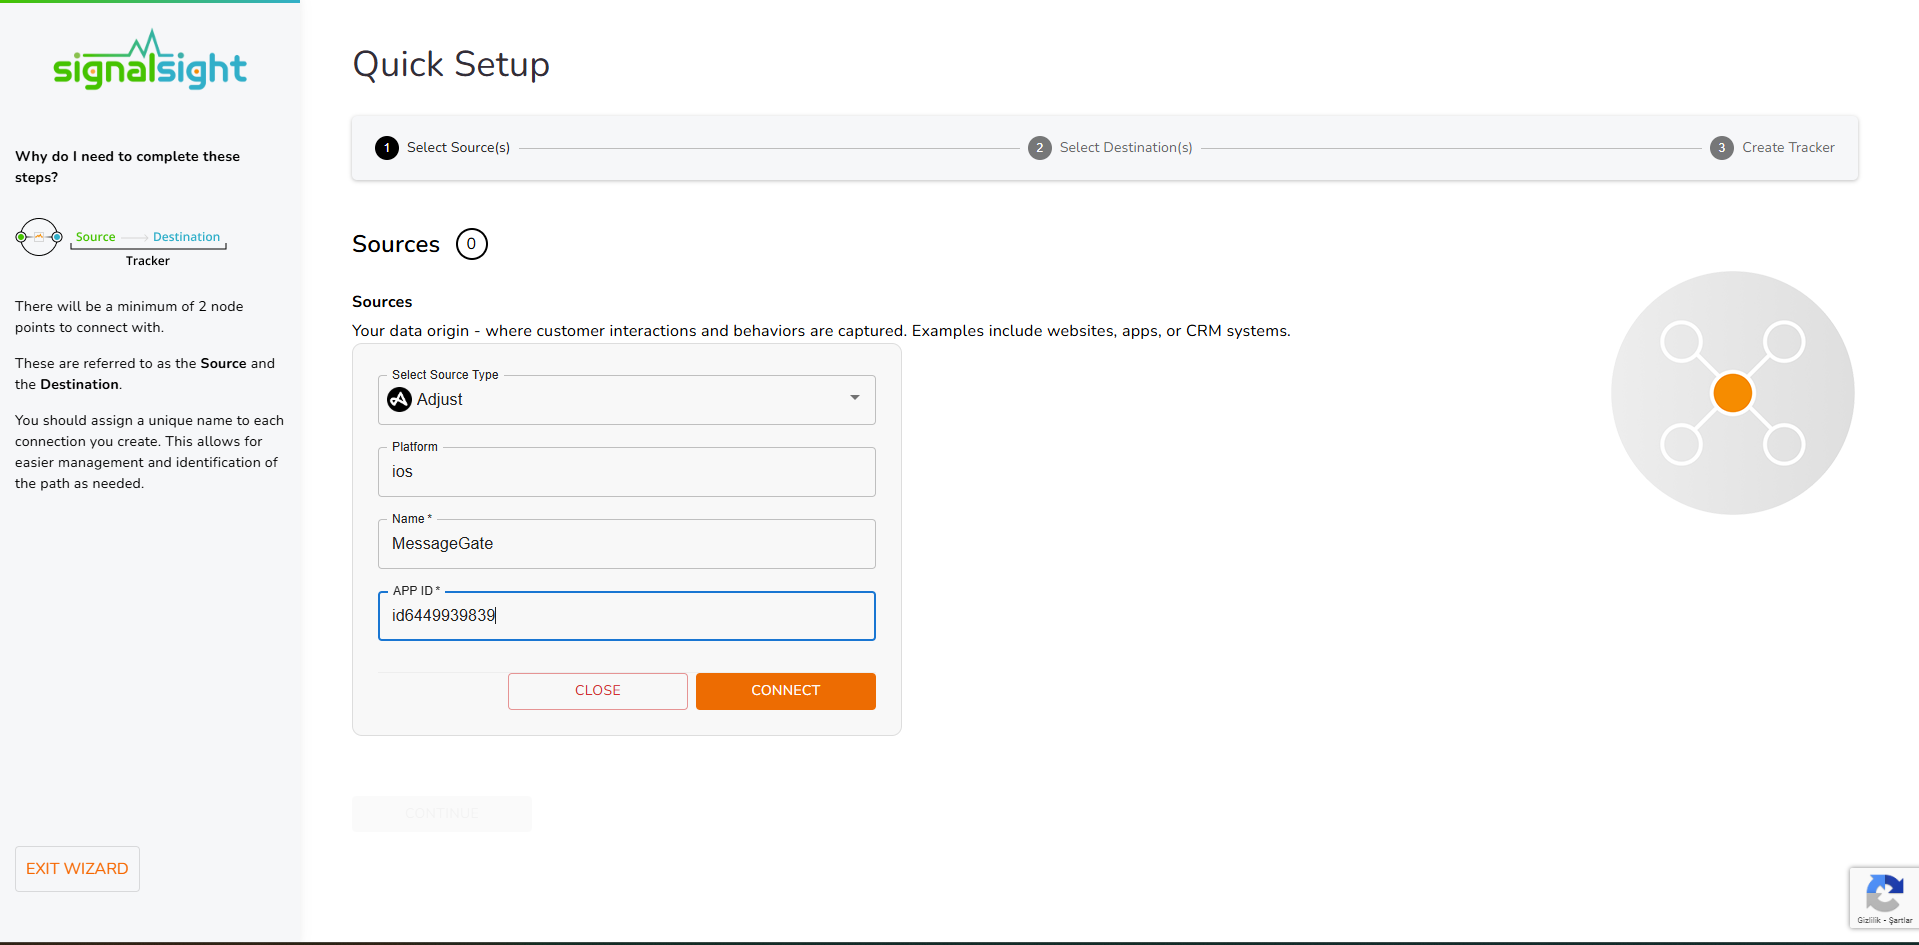
Task: Click the Tracker label under the diagram
Action: tap(148, 261)
